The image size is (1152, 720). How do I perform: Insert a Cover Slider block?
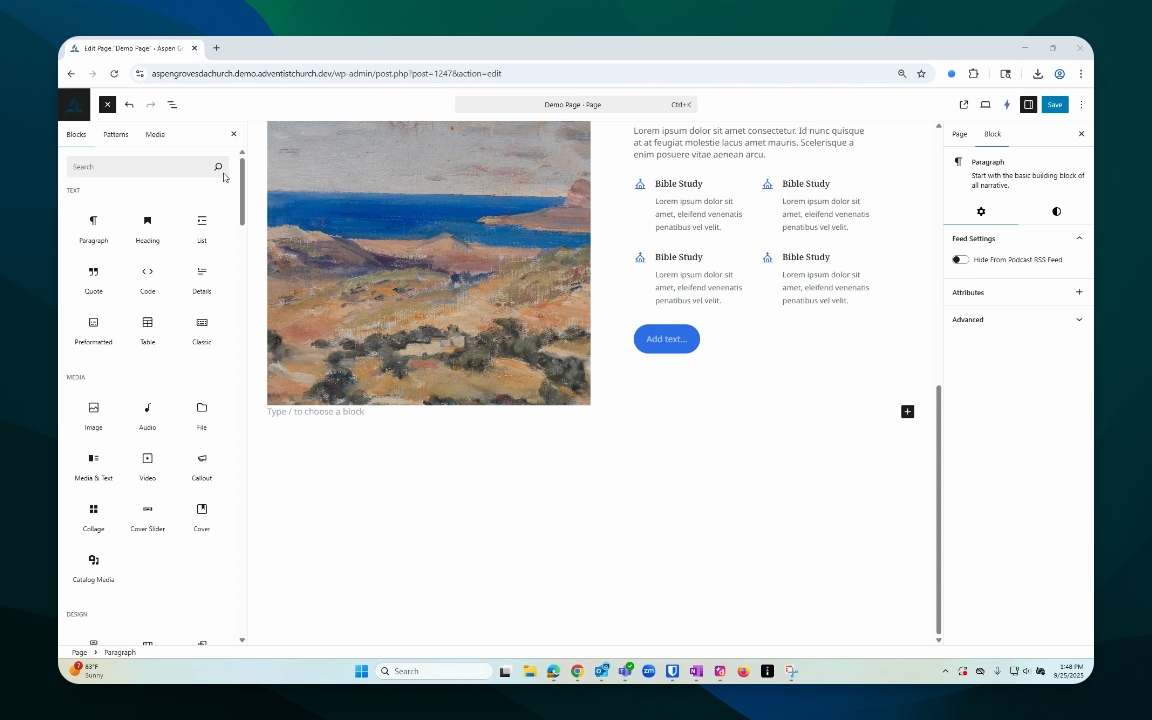[x=147, y=516]
